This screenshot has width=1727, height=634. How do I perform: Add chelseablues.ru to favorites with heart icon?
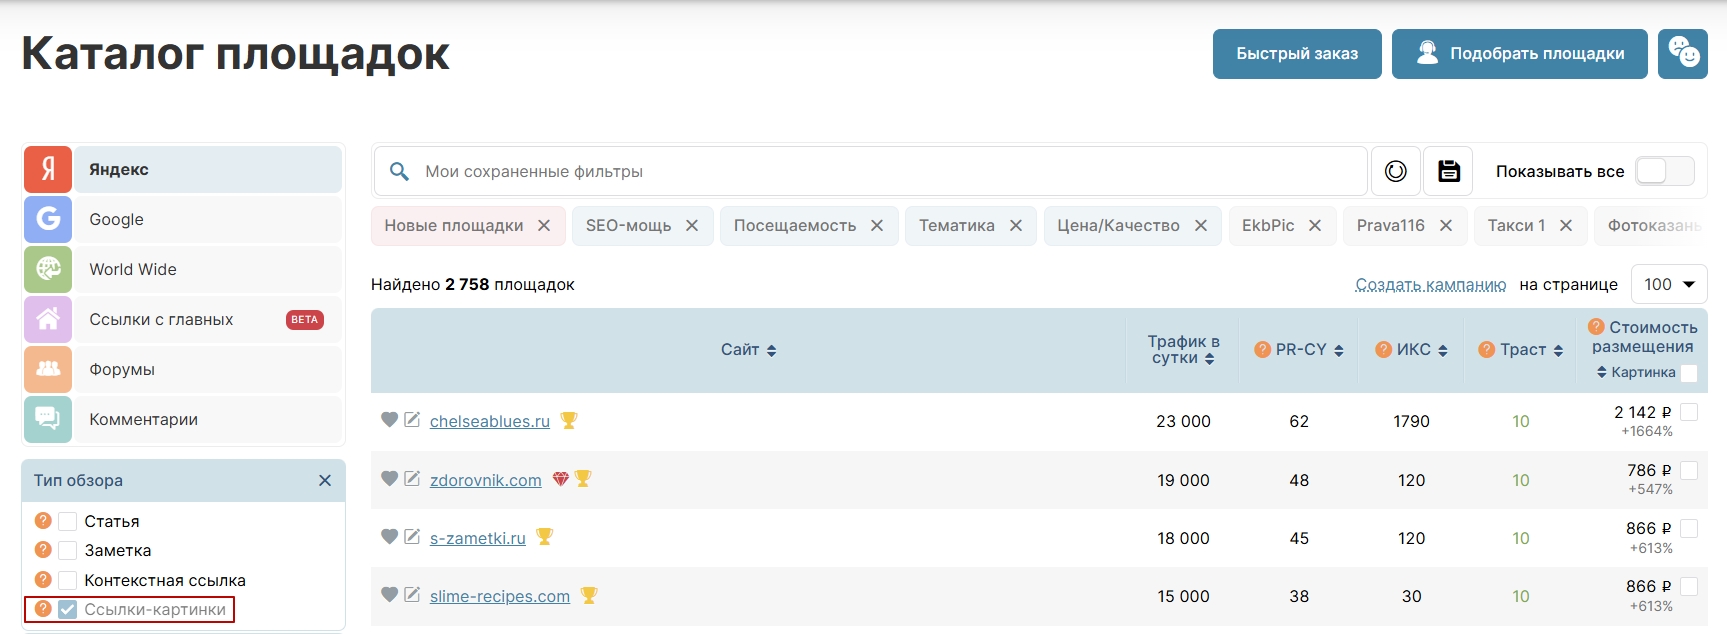click(x=389, y=420)
